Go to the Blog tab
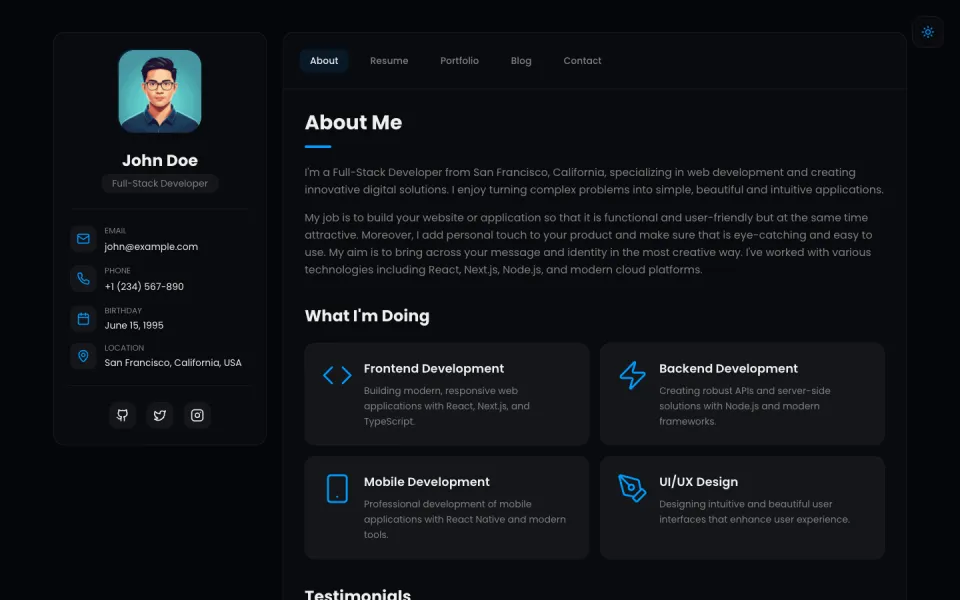Screen dimensions: 960x600 [x=521, y=61]
